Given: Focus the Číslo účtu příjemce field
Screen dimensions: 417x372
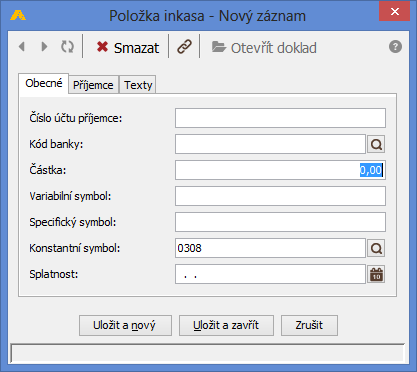Looking at the screenshot, I should (x=280, y=118).
